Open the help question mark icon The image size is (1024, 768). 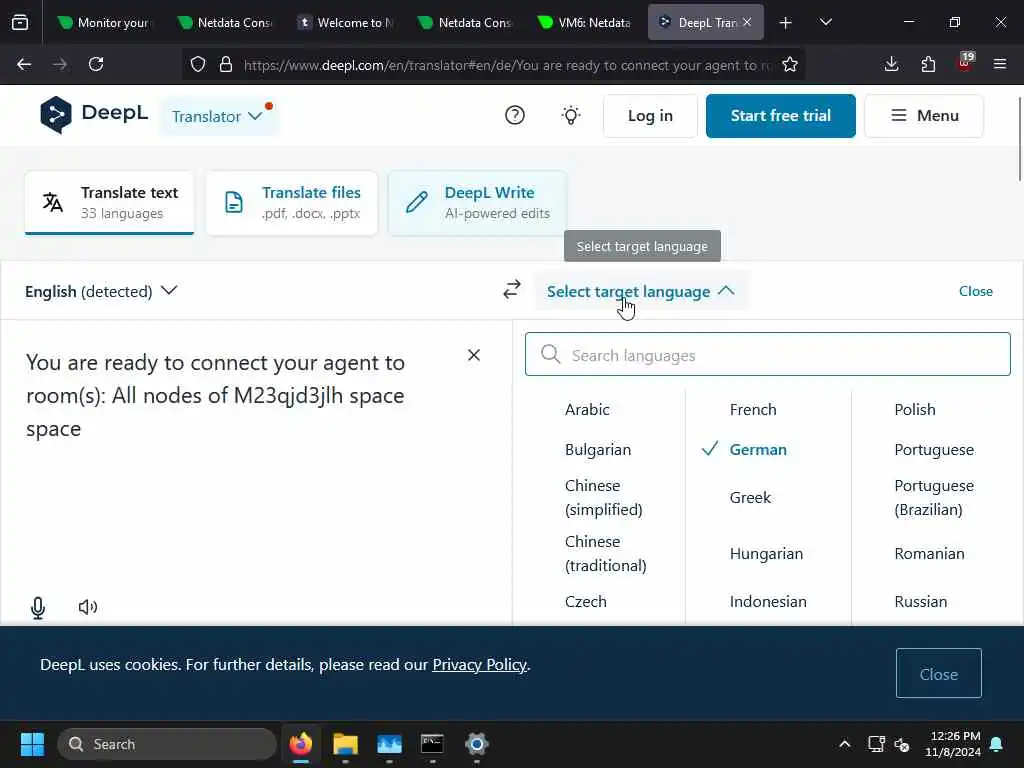point(515,116)
